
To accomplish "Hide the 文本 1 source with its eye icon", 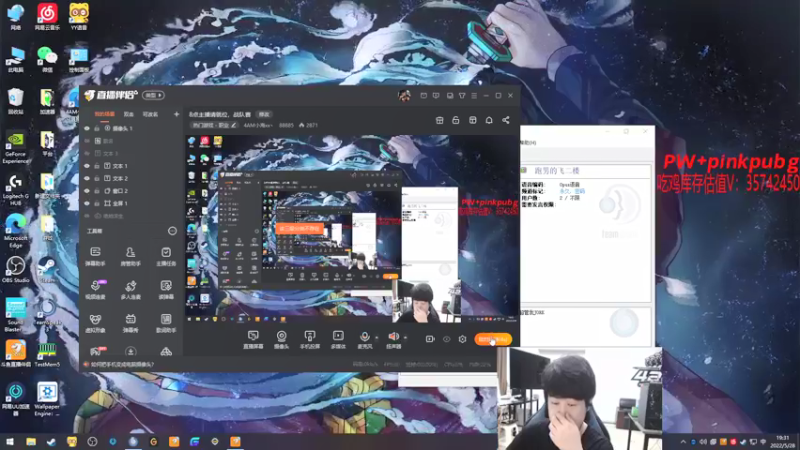I will (87, 166).
